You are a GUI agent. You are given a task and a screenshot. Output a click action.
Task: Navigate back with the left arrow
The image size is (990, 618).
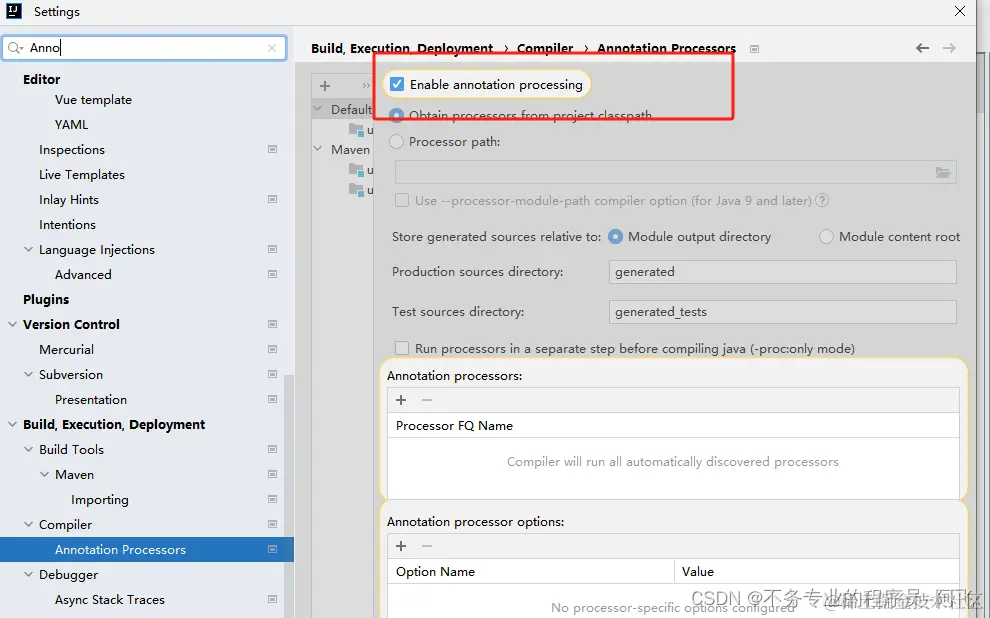tap(922, 48)
